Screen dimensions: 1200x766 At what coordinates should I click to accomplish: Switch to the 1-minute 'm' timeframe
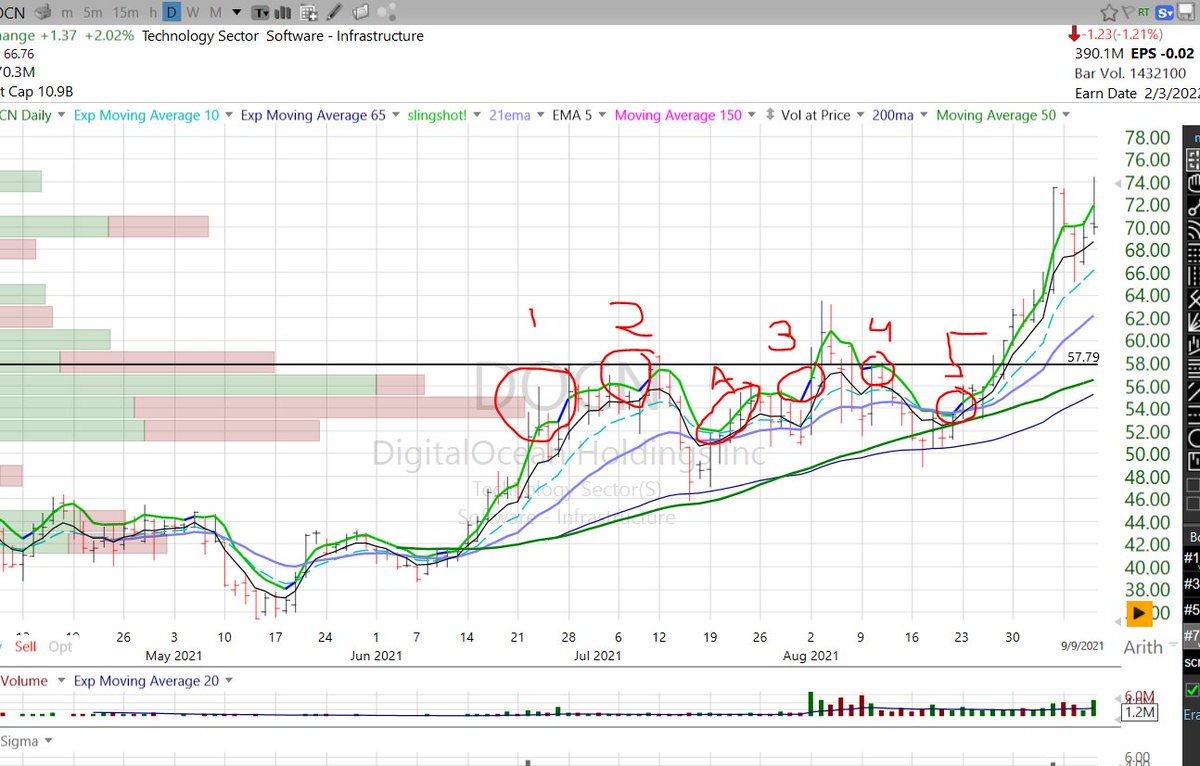(67, 14)
